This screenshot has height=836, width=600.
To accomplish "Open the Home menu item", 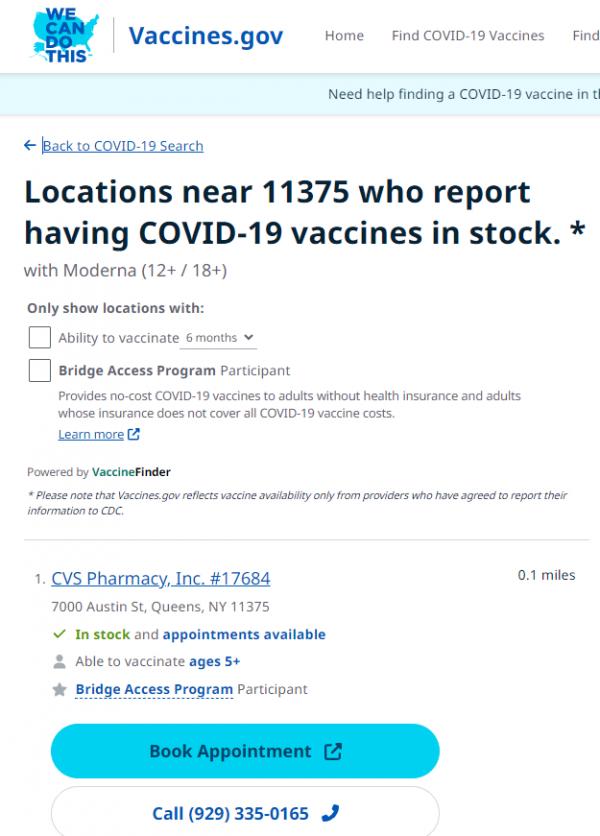I will point(344,36).
